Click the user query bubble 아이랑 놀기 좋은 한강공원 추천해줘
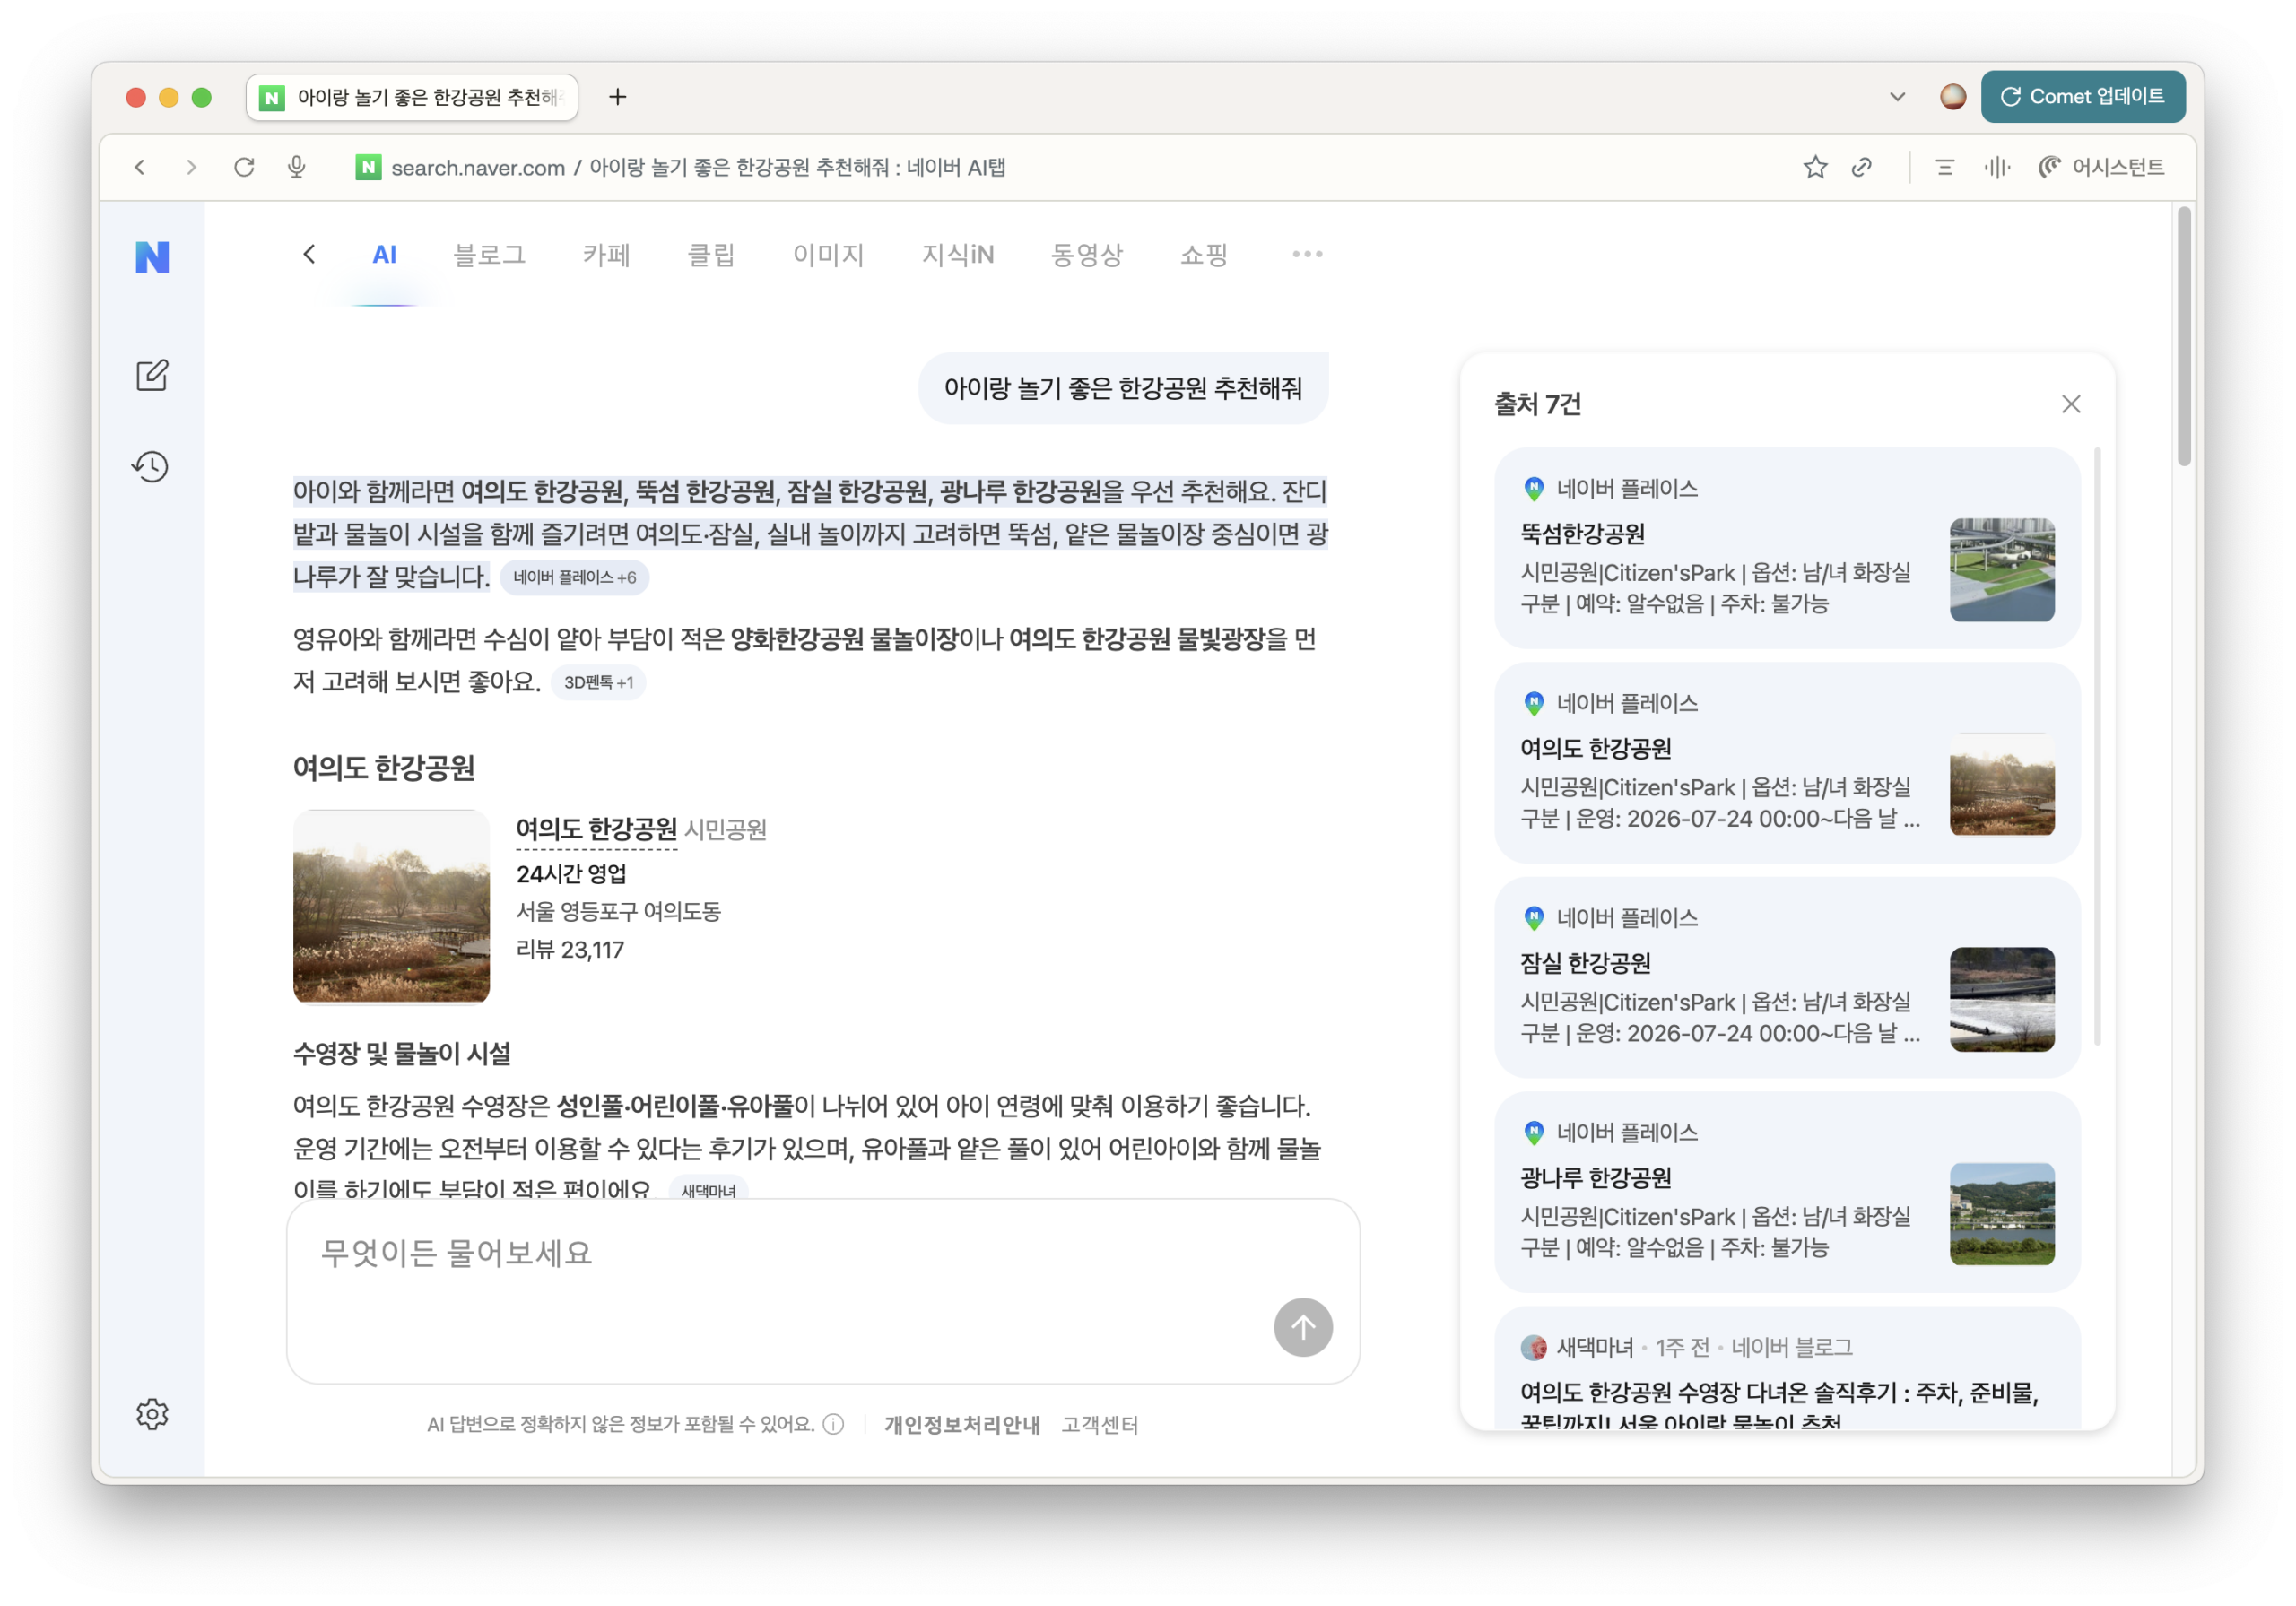Image resolution: width=2296 pixels, height=1606 pixels. coord(1123,388)
